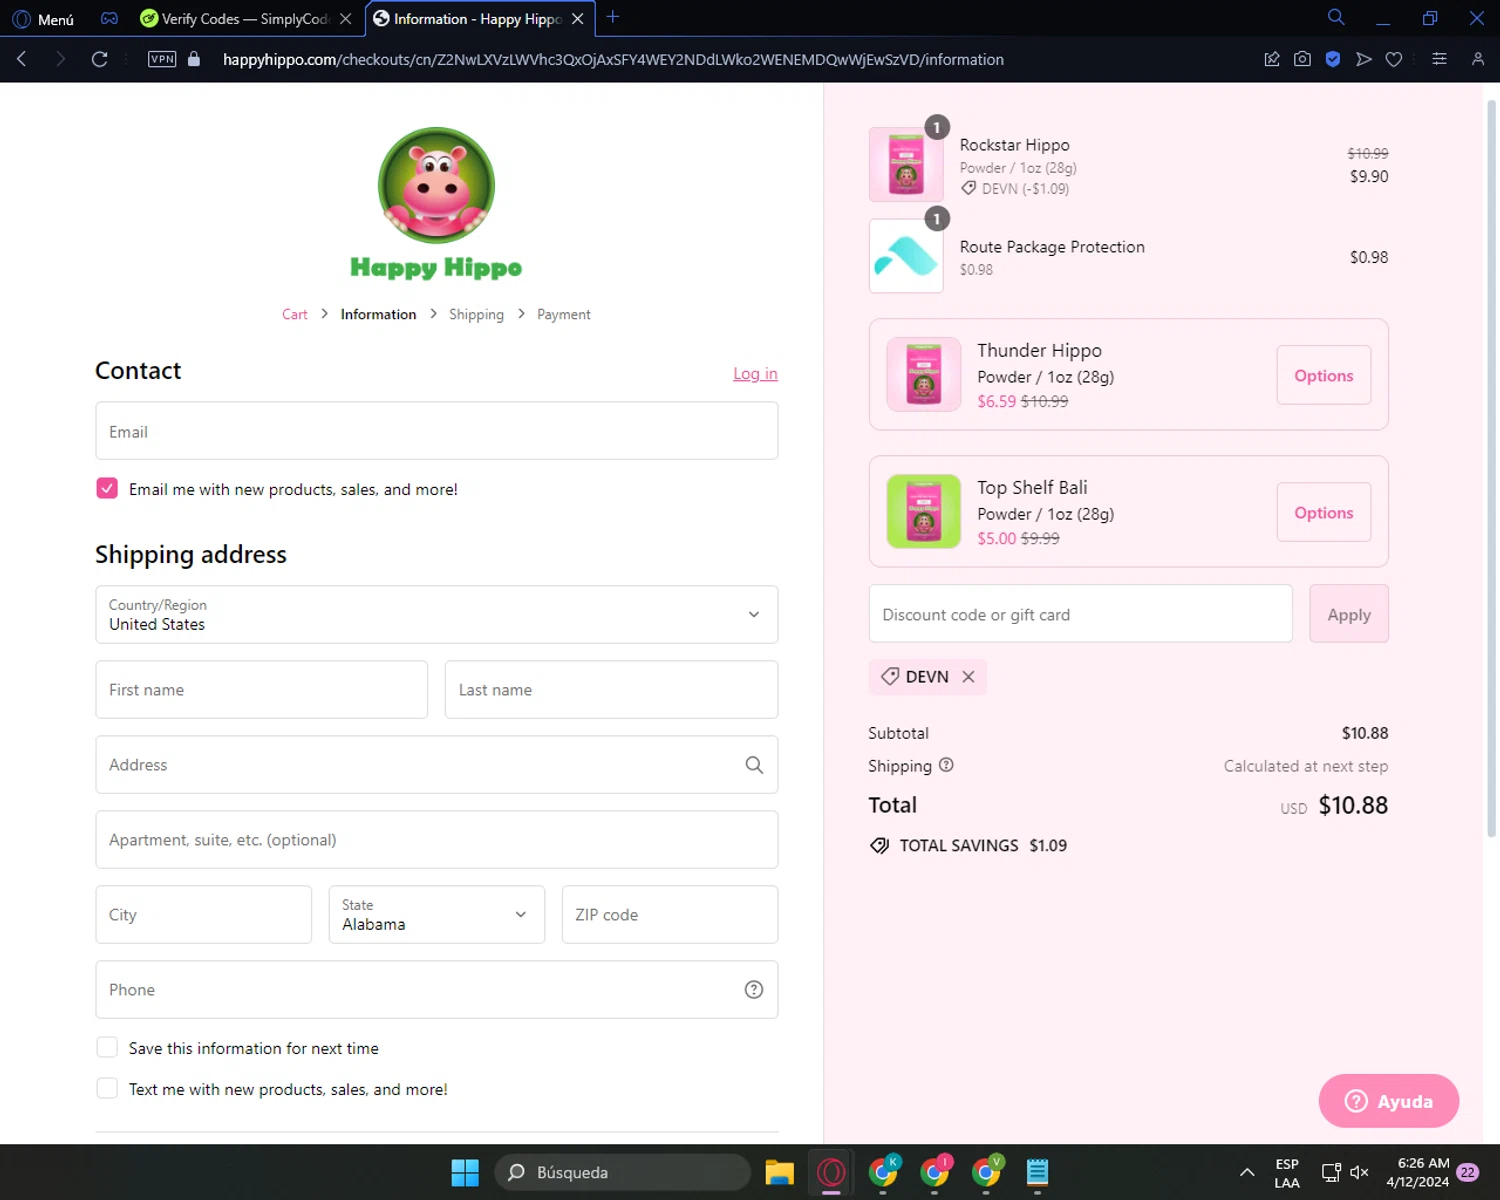This screenshot has width=1500, height=1200.
Task: Open the ad blocker shield icon
Action: [x=1333, y=59]
